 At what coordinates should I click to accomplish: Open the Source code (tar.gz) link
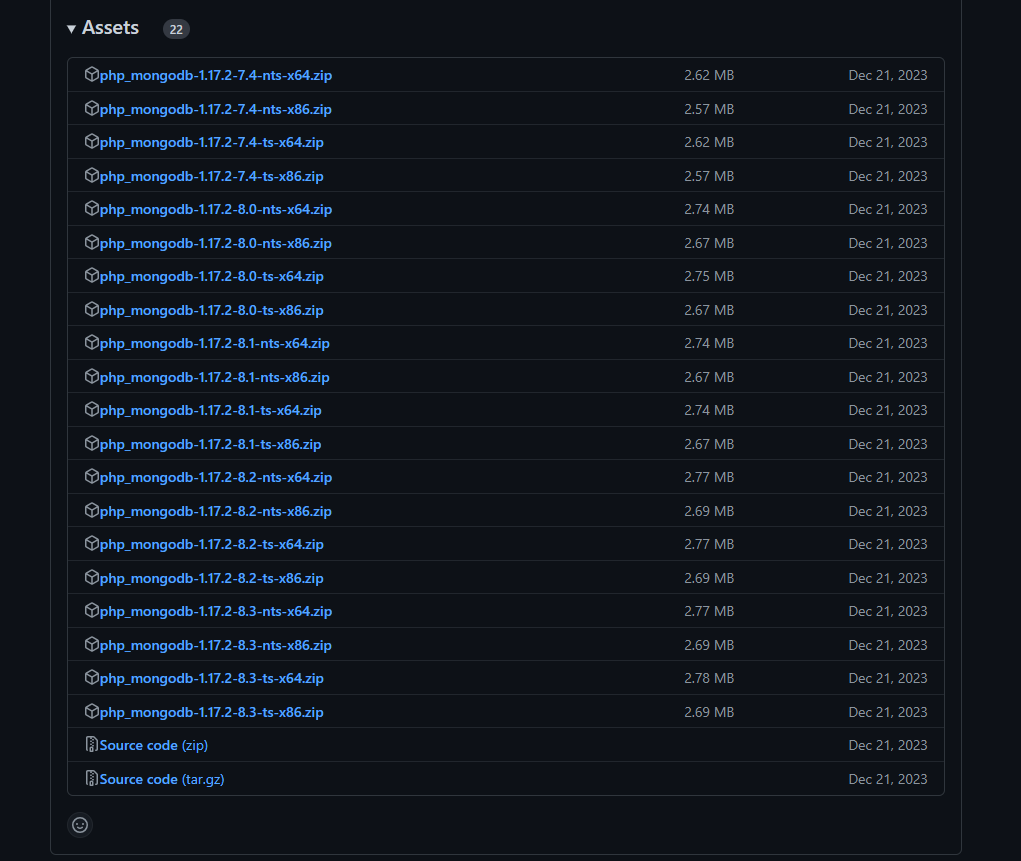coord(162,780)
